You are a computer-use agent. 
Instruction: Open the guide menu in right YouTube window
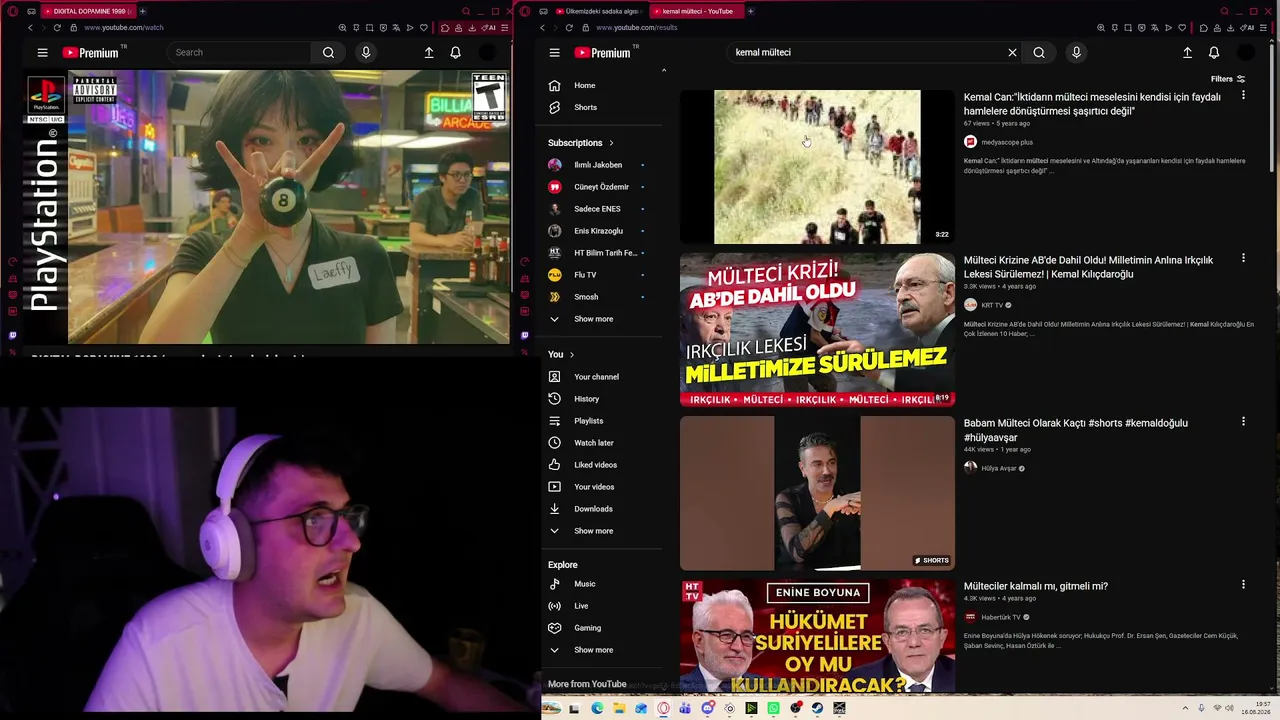[x=554, y=53]
